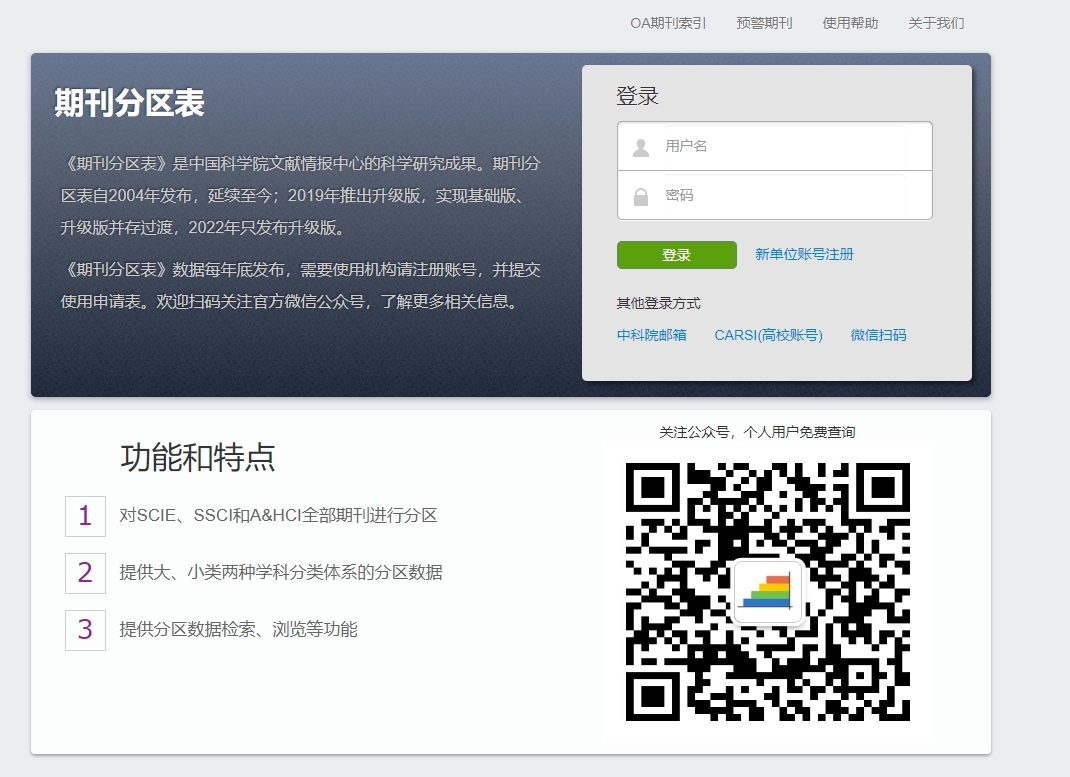Click the 期刊分区表 heading
Image resolution: width=1070 pixels, height=777 pixels.
[x=130, y=103]
